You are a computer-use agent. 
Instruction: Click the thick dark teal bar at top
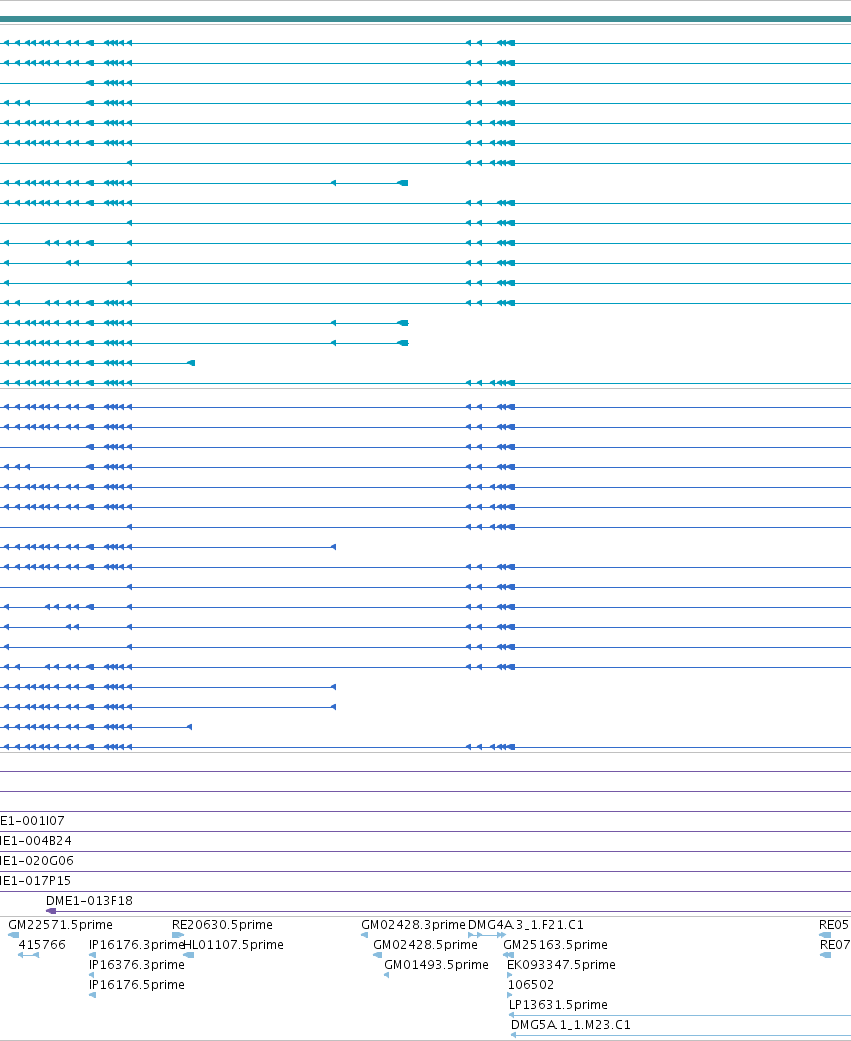point(426,19)
